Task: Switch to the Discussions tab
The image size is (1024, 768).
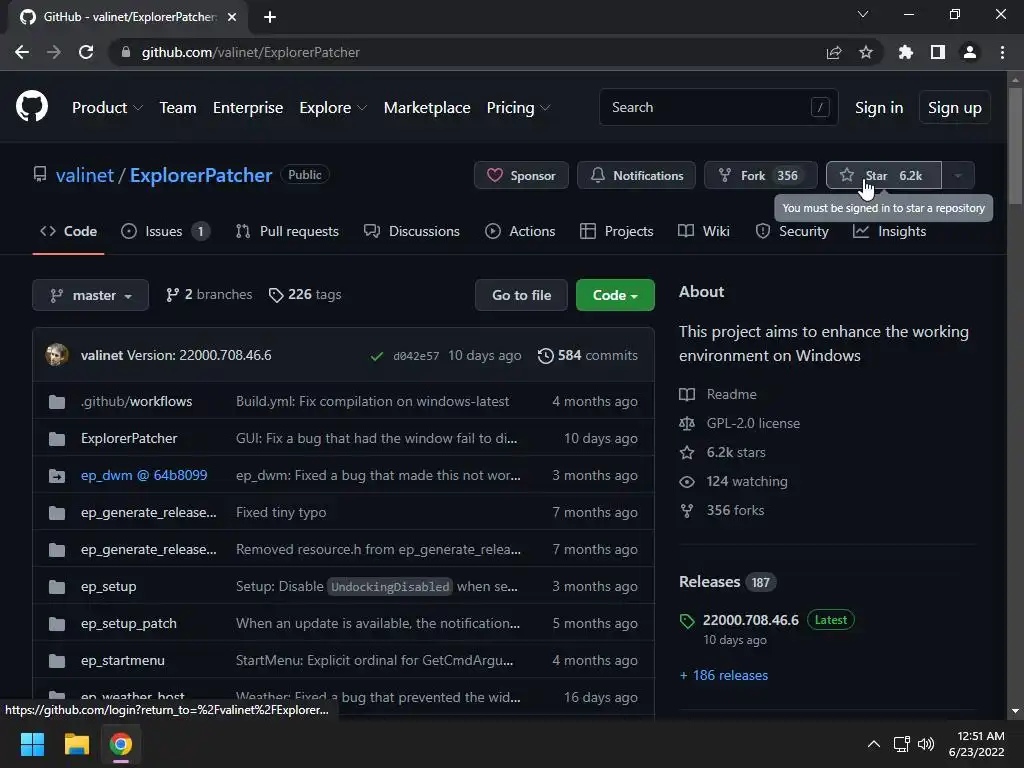Action: point(412,231)
